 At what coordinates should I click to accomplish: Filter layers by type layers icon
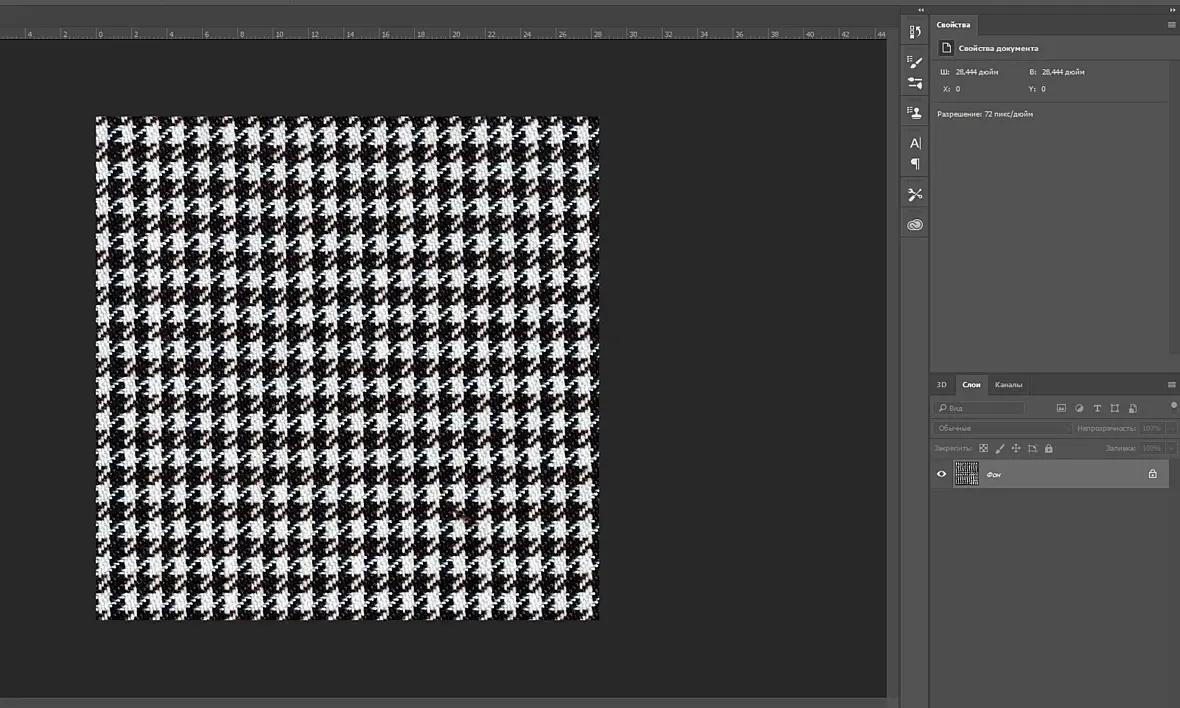coord(1097,408)
